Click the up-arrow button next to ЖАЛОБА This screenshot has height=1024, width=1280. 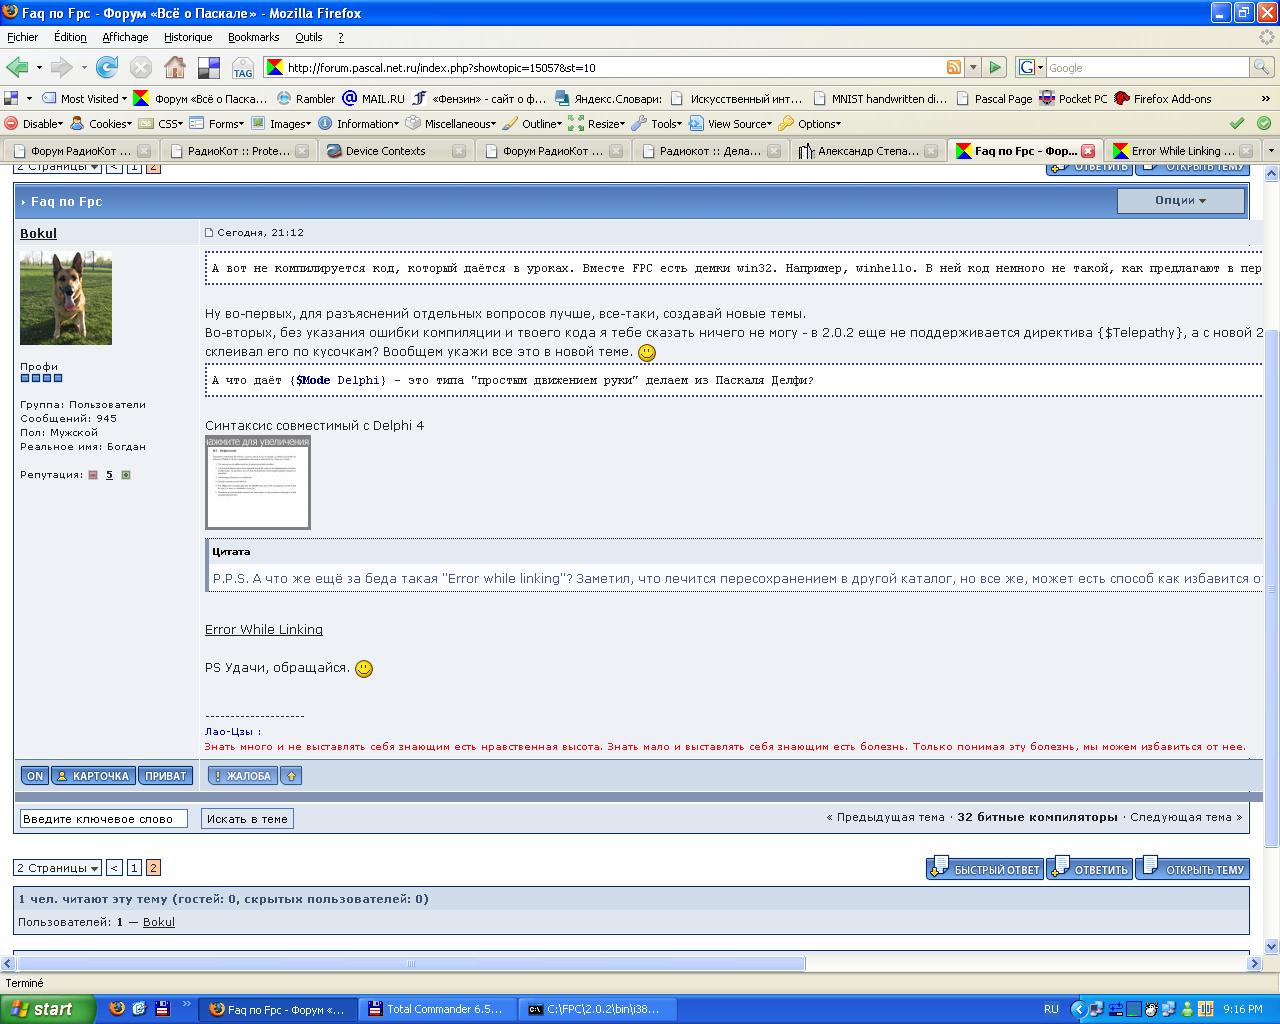pyautogui.click(x=291, y=775)
